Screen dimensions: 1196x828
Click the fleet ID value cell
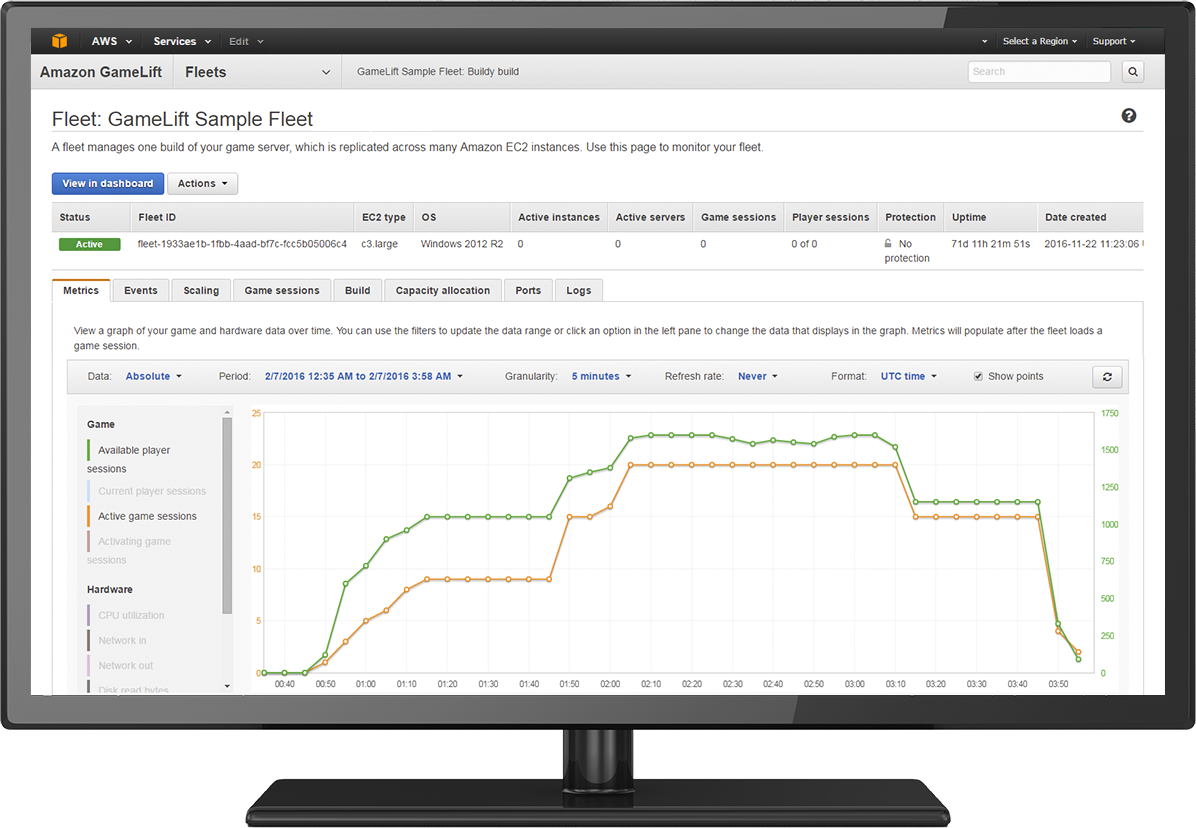point(242,244)
